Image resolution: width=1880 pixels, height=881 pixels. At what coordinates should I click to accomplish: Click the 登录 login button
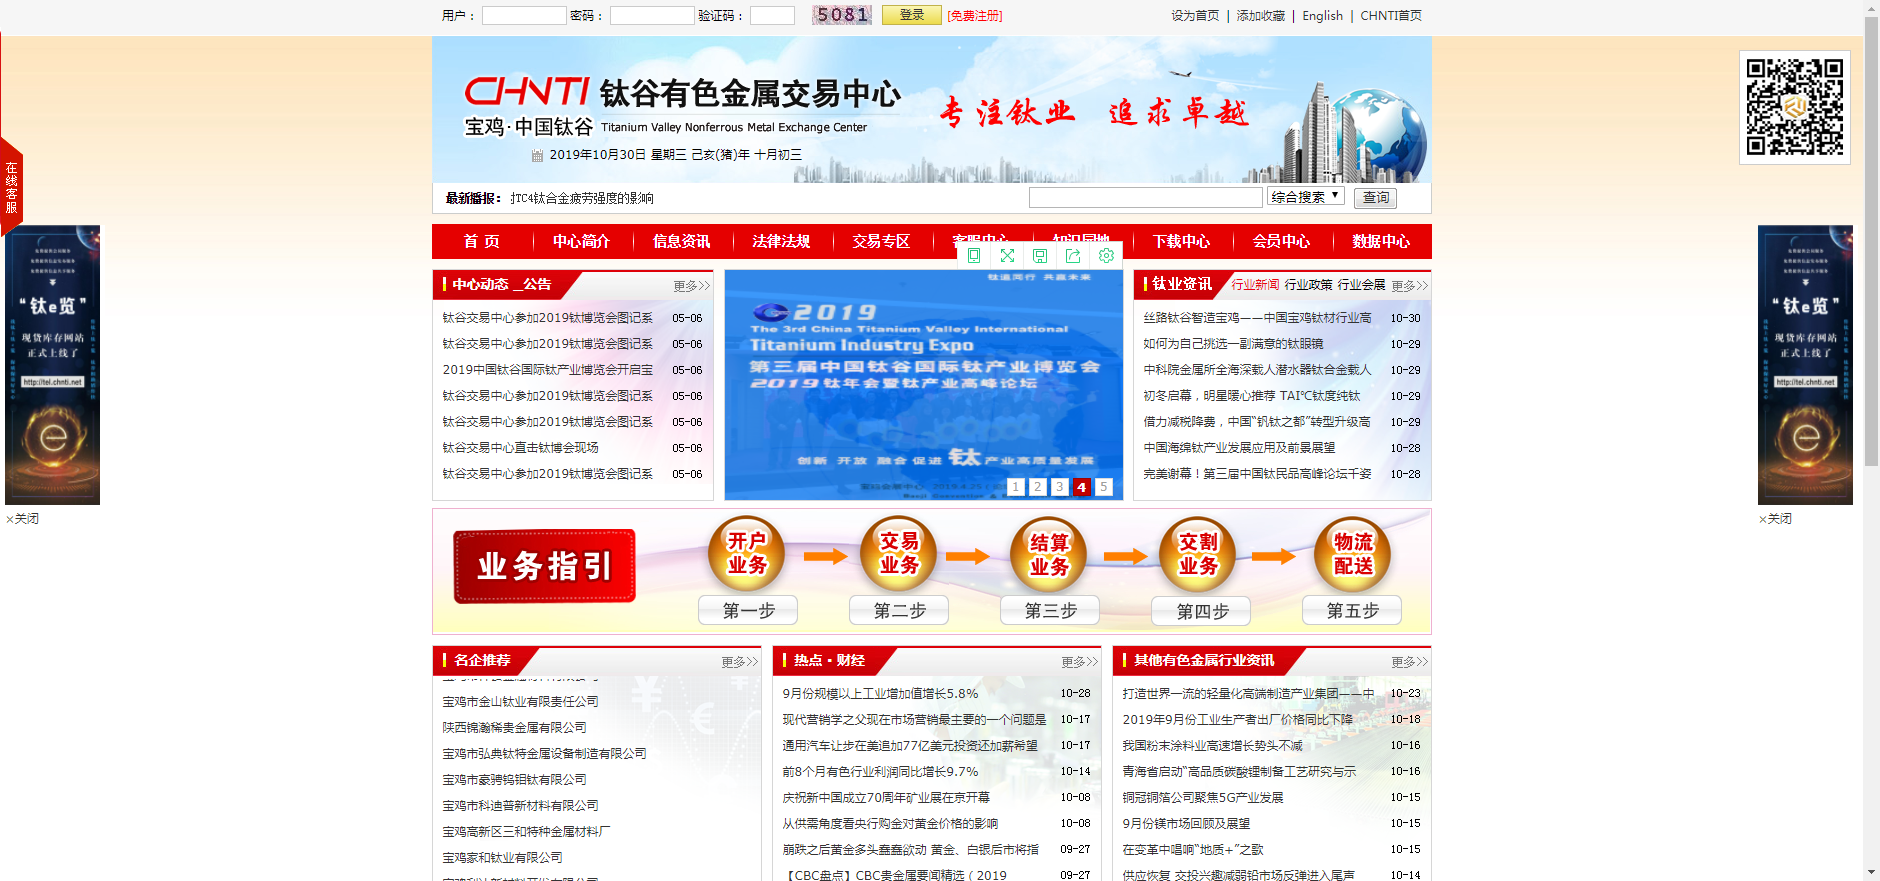click(x=911, y=15)
